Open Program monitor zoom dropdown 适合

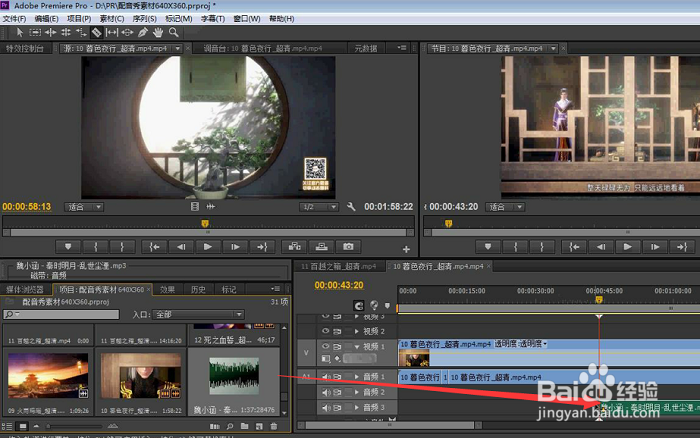coord(505,207)
